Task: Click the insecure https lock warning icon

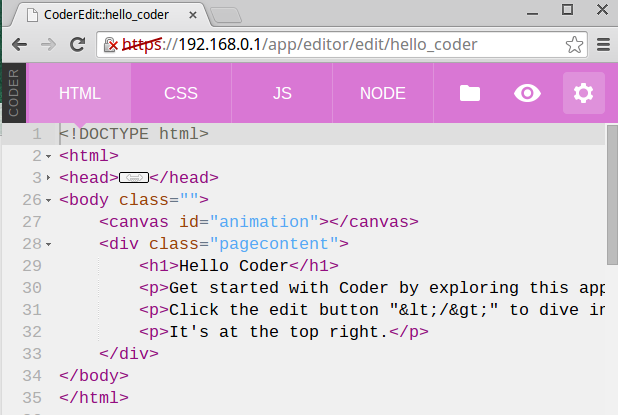Action: pyautogui.click(x=111, y=45)
